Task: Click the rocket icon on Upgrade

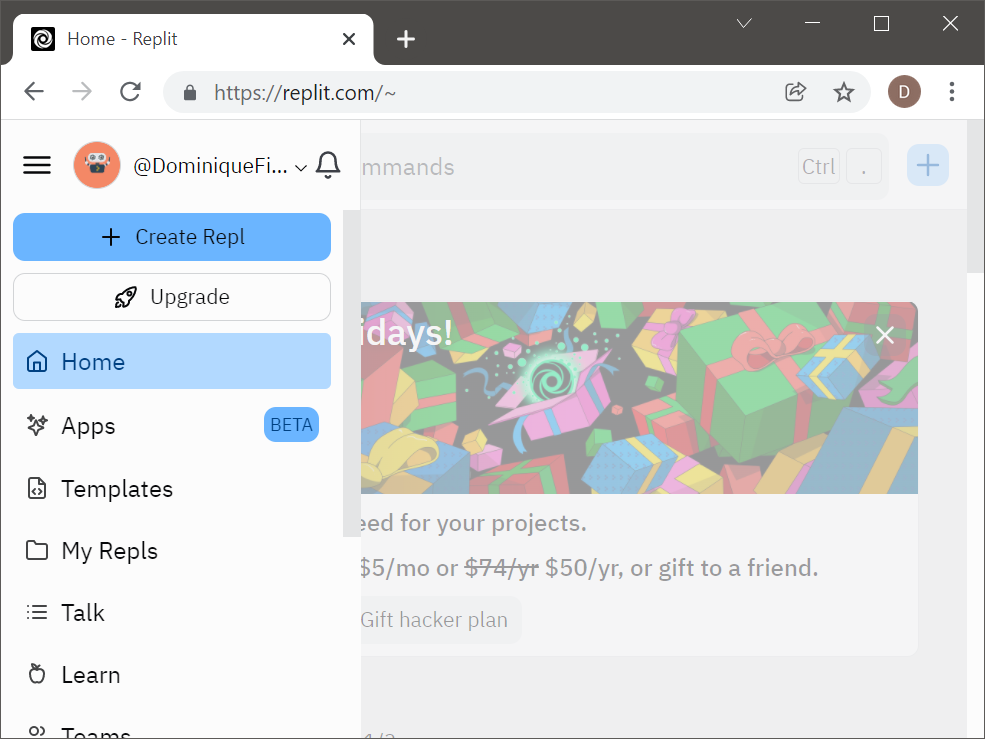Action: tap(126, 297)
